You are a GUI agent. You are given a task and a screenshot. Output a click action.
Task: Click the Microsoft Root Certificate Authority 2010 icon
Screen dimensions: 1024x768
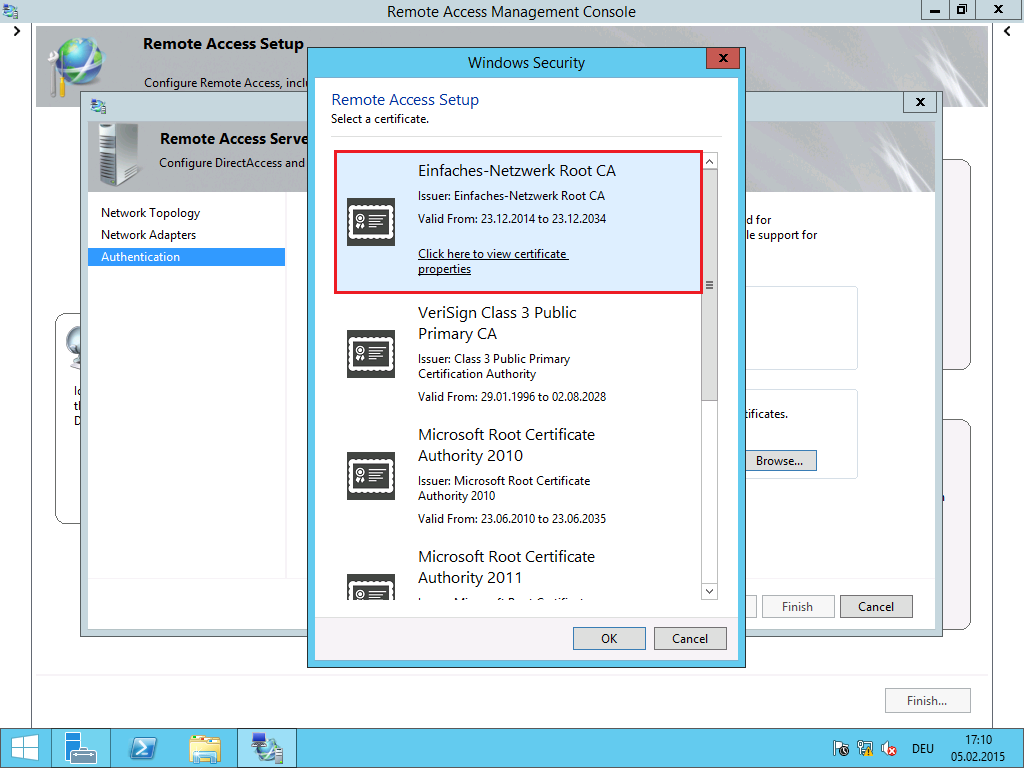(371, 476)
